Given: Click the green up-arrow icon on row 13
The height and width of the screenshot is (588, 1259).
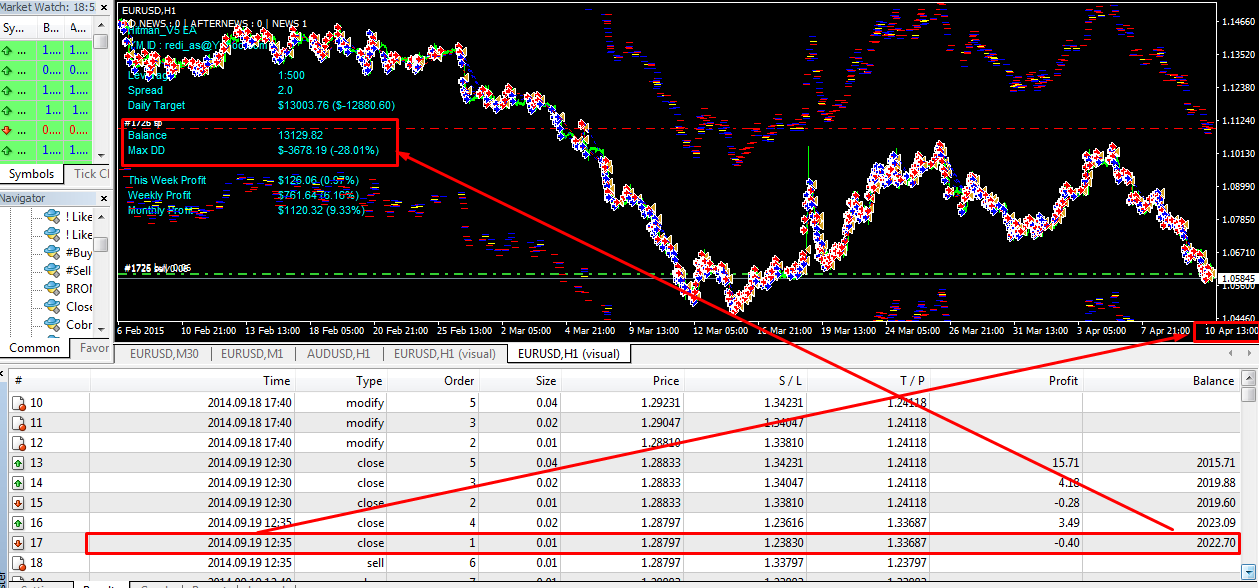Looking at the screenshot, I should [x=18, y=463].
